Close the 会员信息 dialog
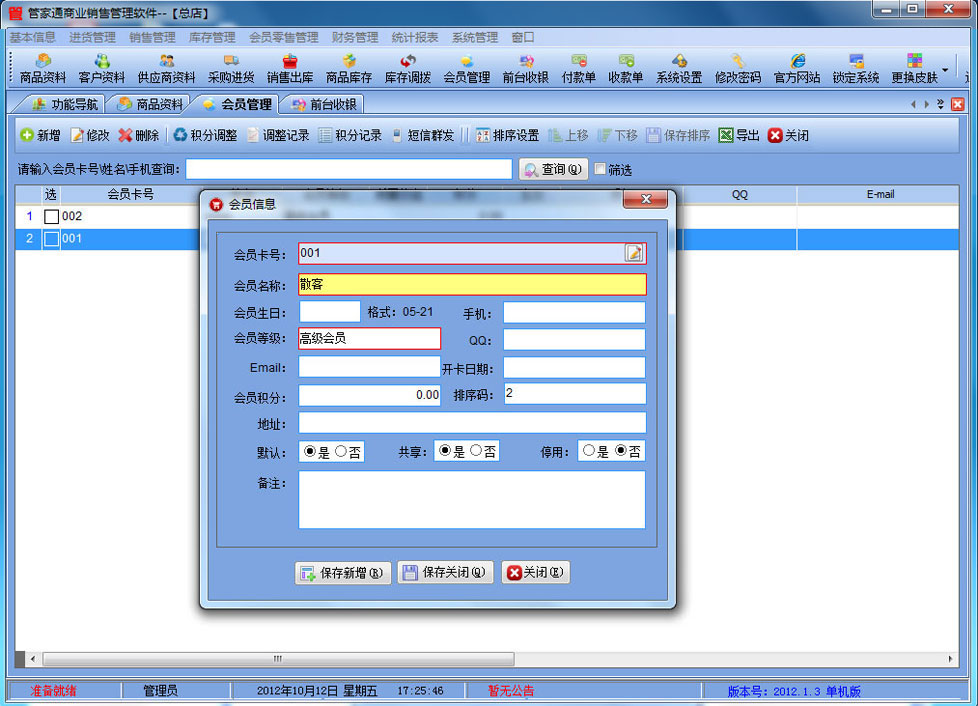The width and height of the screenshot is (978, 706). click(x=646, y=199)
